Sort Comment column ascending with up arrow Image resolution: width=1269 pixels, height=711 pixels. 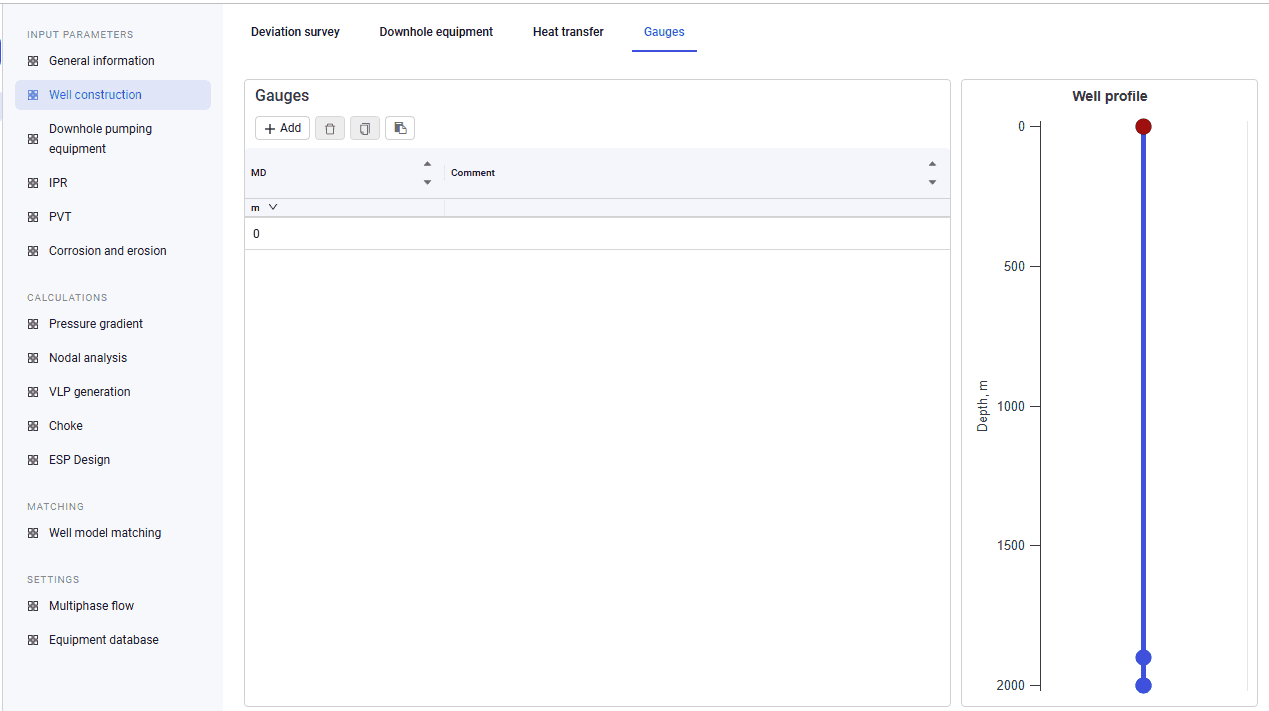click(x=932, y=164)
